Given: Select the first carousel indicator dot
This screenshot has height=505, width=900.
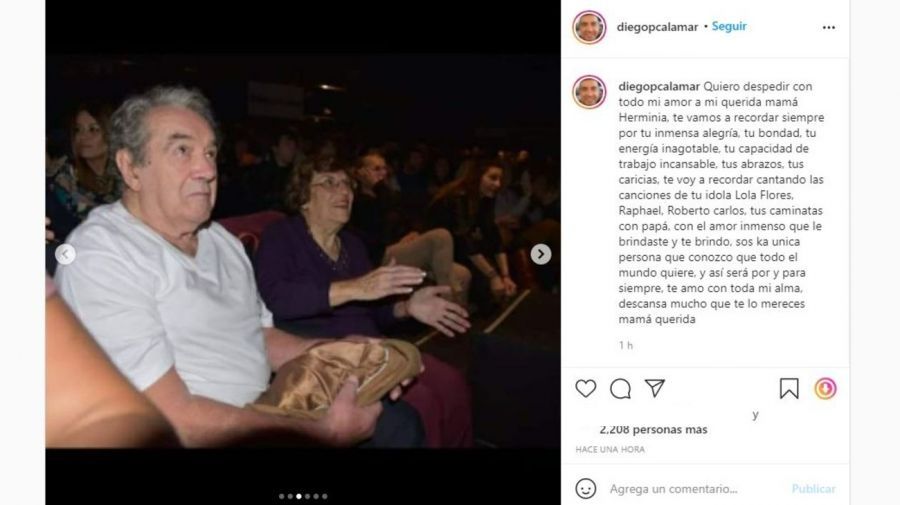Looking at the screenshot, I should 281,496.
